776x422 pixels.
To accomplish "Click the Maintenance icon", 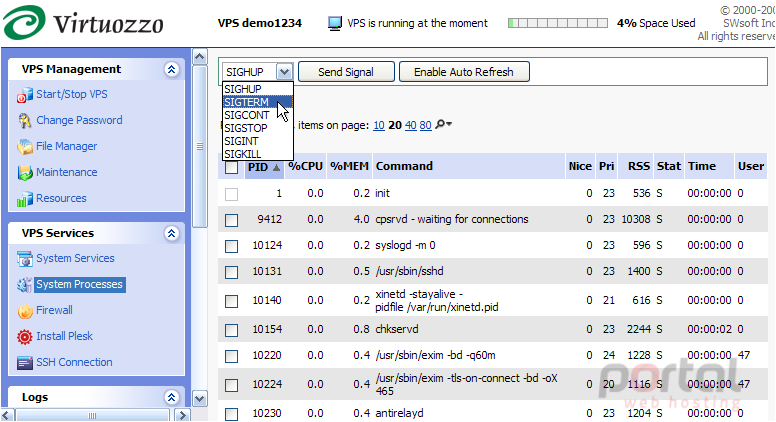I will (25, 173).
